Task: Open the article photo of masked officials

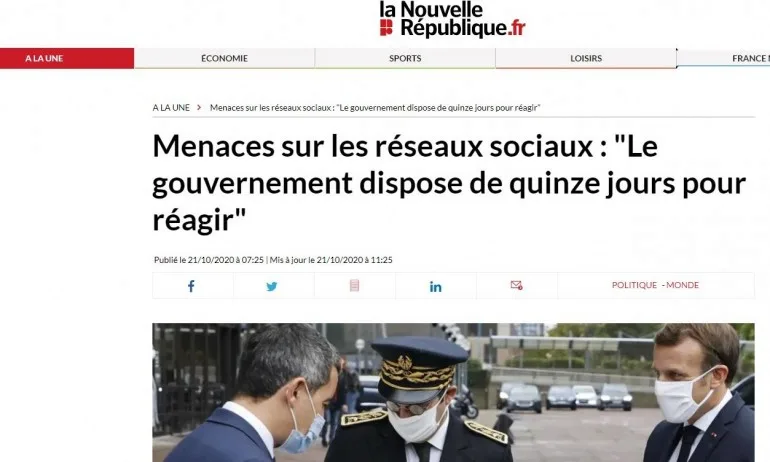Action: (x=453, y=392)
